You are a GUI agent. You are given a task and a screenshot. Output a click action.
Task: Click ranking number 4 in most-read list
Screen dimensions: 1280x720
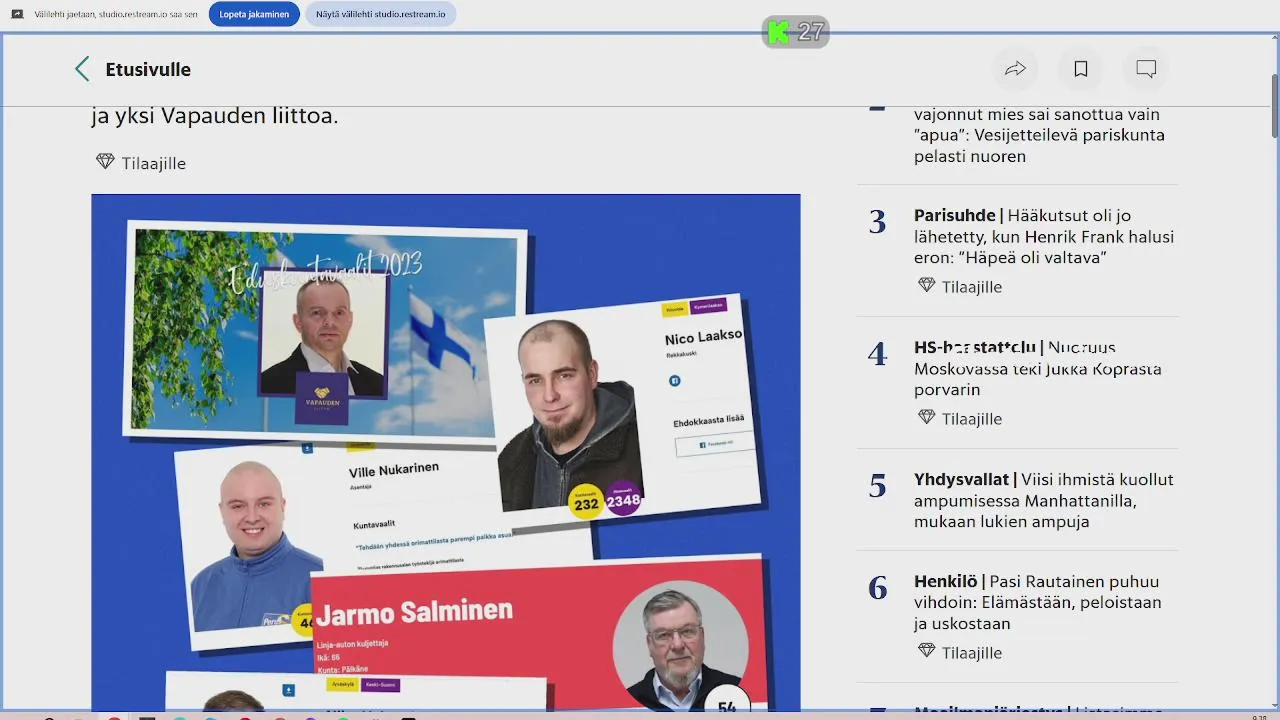878,354
